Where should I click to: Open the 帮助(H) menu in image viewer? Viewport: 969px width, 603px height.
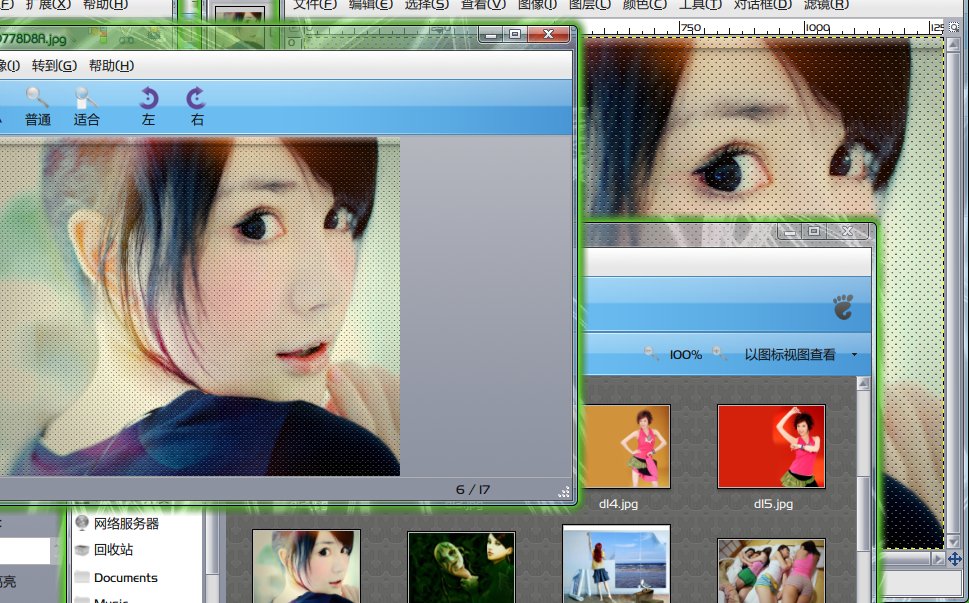(x=111, y=65)
